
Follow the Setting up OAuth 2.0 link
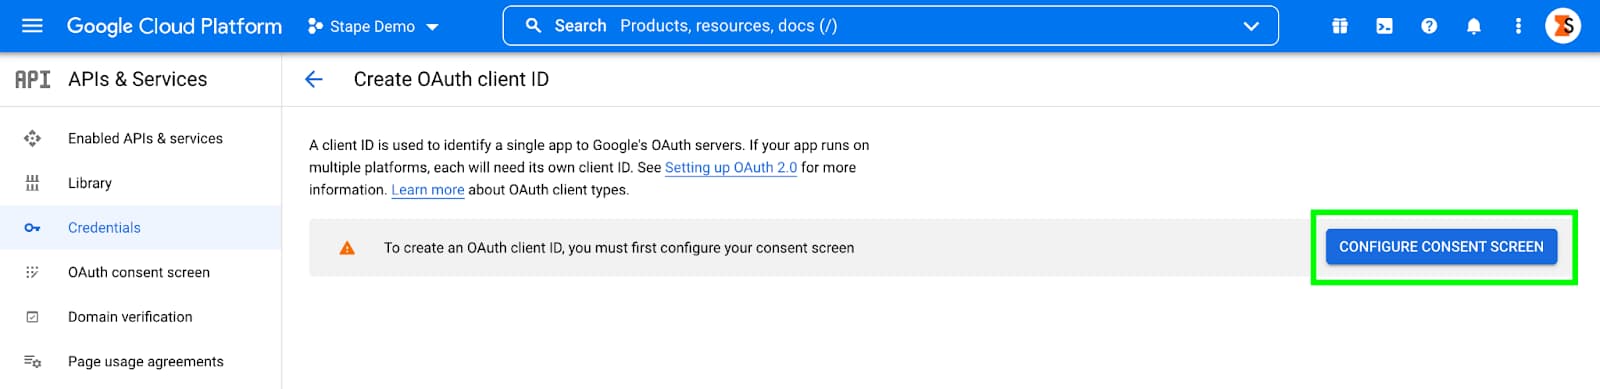click(731, 167)
